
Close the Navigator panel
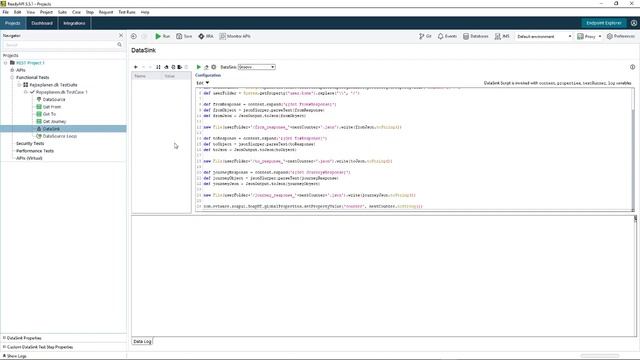(121, 36)
